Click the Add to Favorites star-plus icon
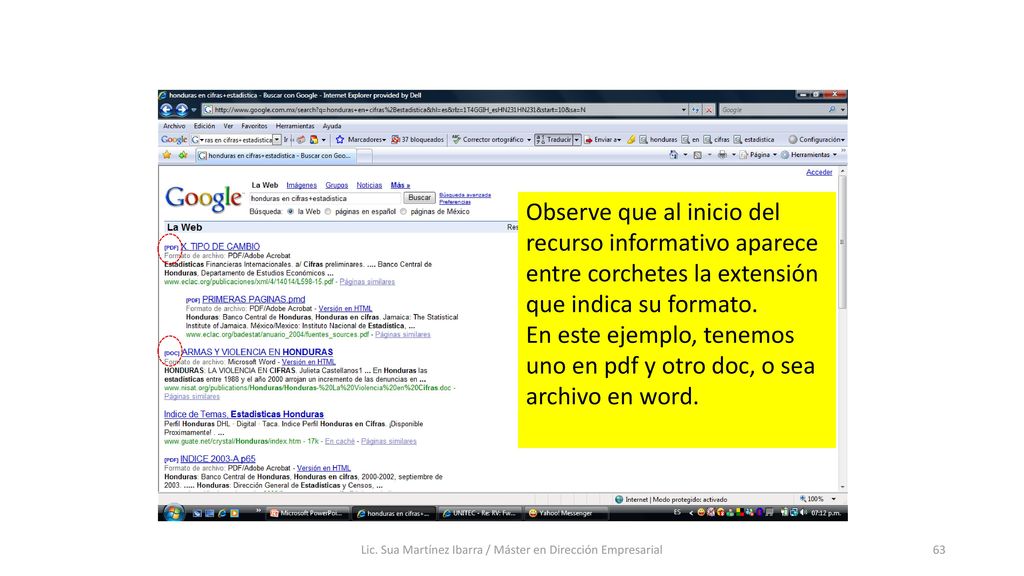1024x576 pixels. click(183, 155)
